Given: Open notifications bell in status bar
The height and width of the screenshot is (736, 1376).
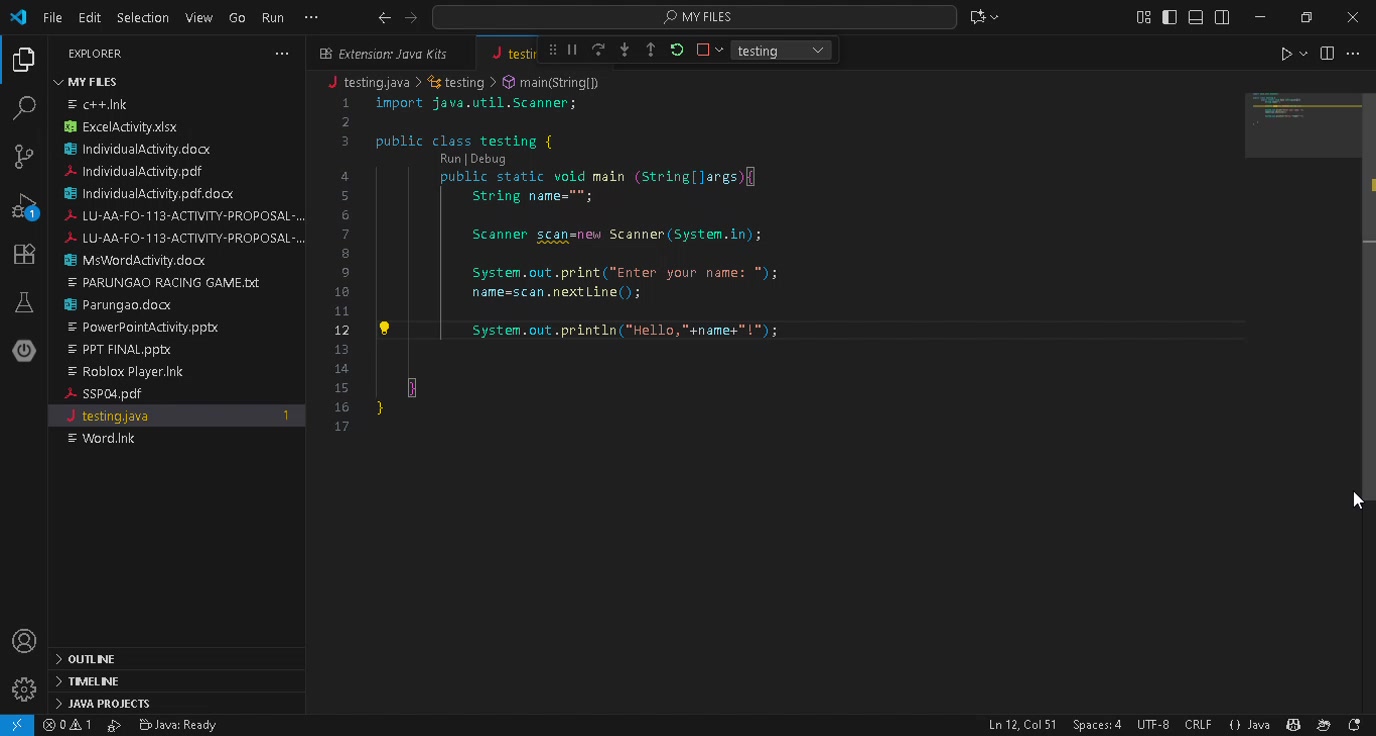Looking at the screenshot, I should coord(1355,725).
